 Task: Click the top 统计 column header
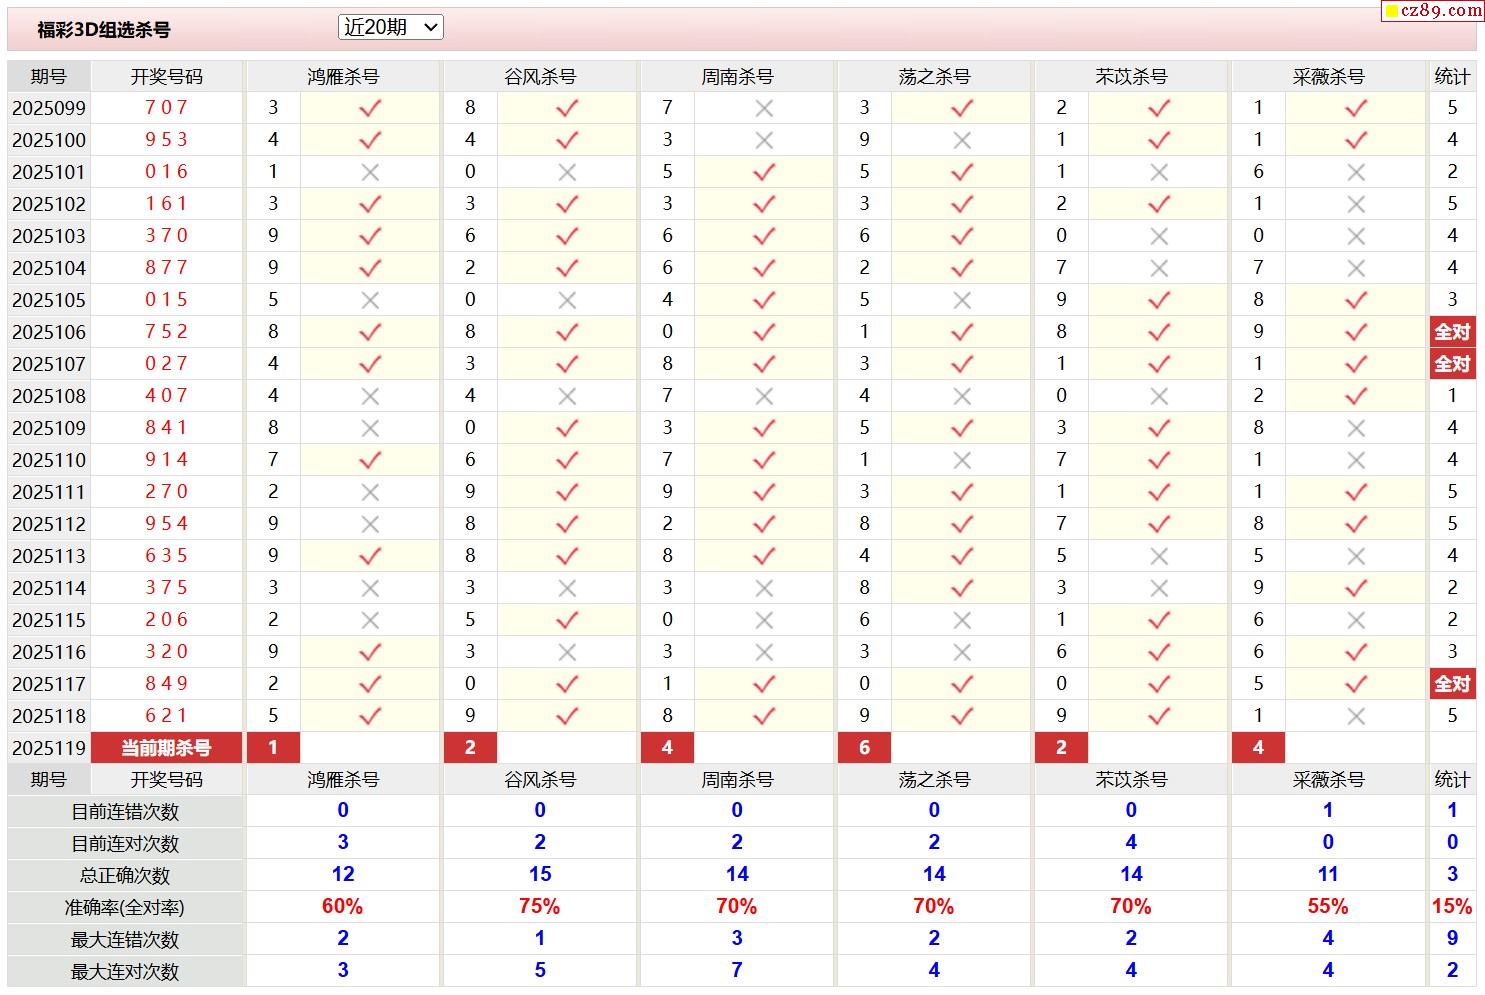tap(1452, 77)
